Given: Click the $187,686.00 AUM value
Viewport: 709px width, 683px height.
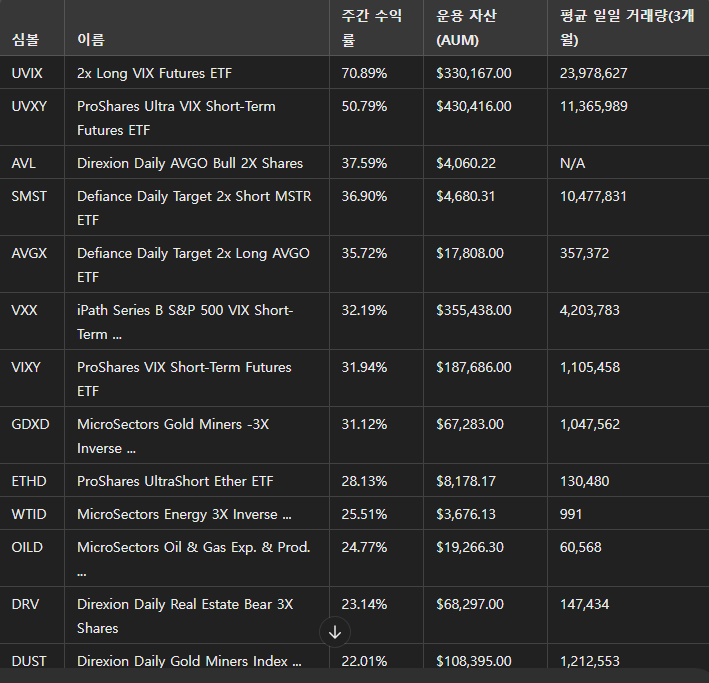Looking at the screenshot, I should [x=474, y=367].
